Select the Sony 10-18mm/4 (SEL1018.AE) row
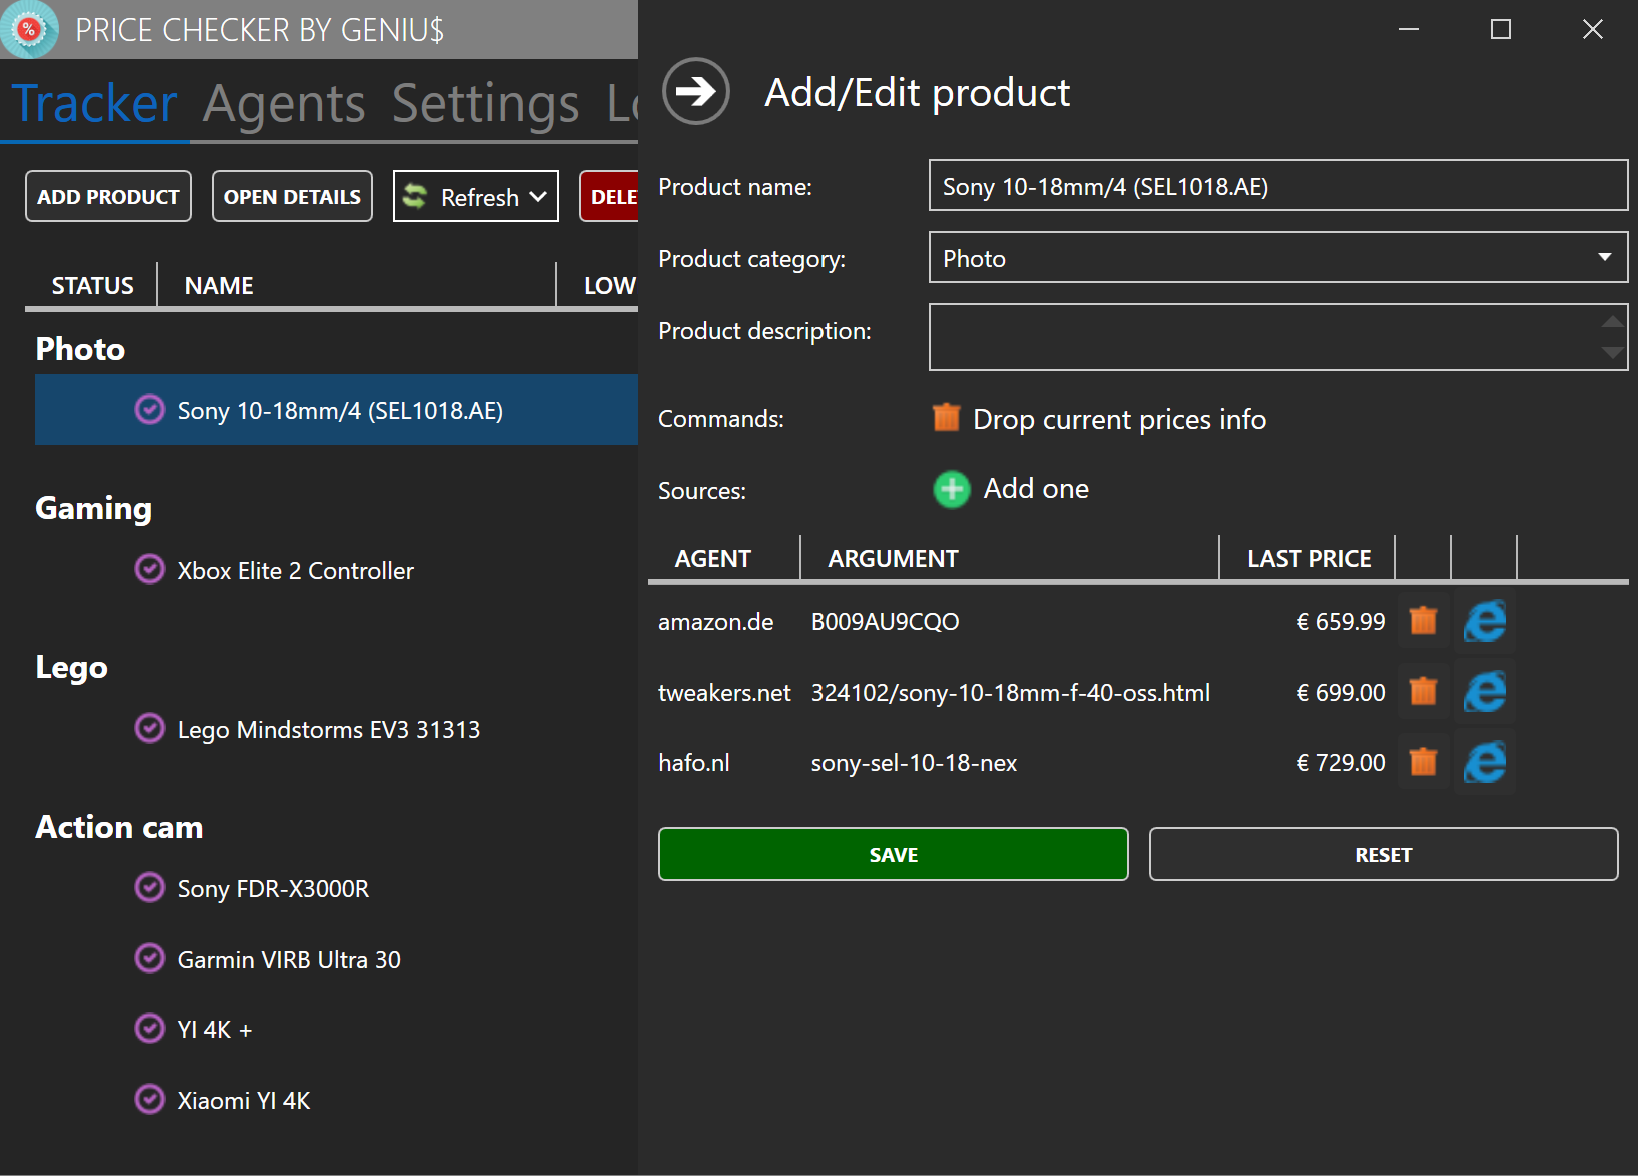The width and height of the screenshot is (1638, 1176). point(336,409)
